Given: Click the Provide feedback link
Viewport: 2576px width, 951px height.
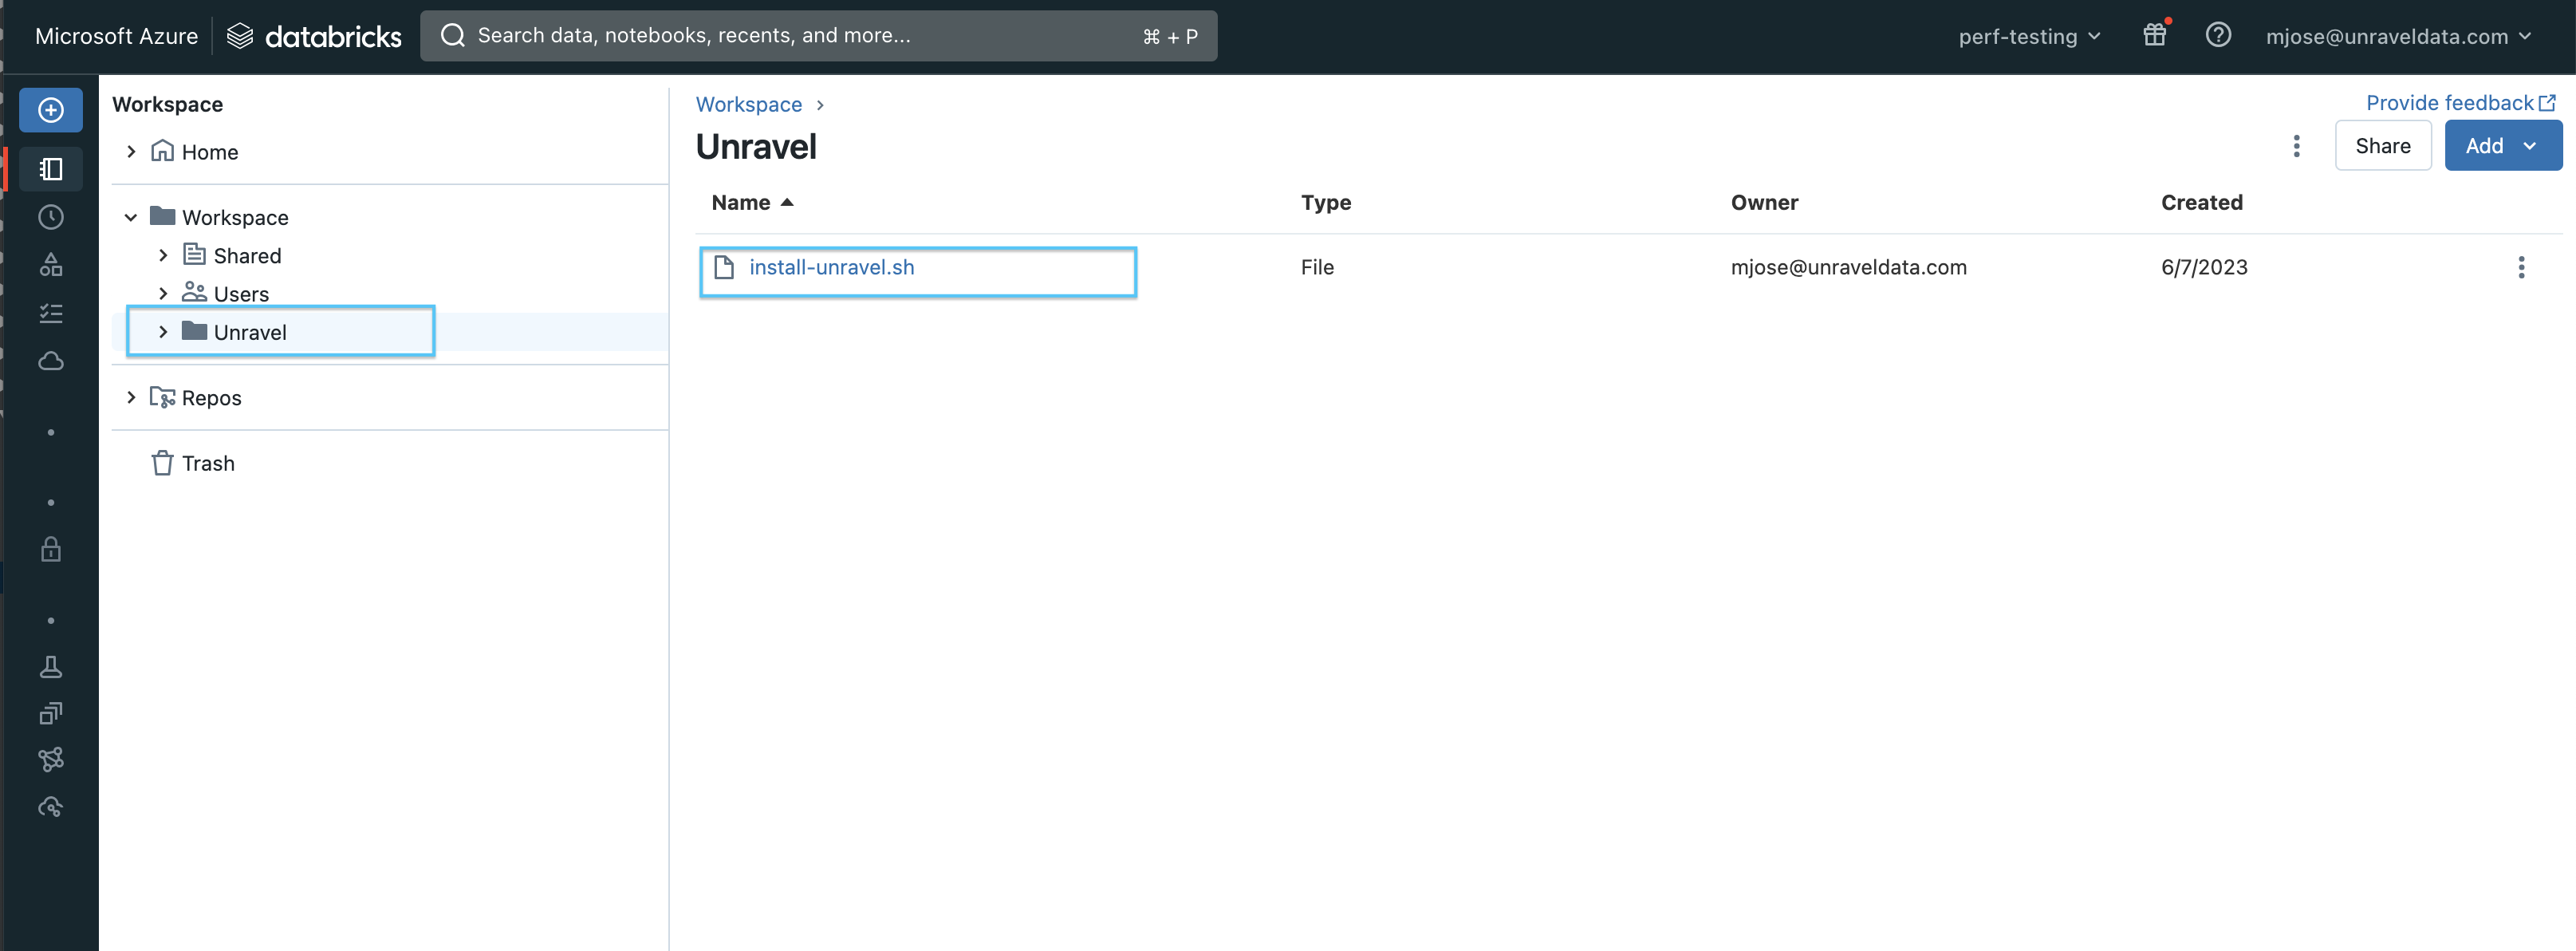Looking at the screenshot, I should click(x=2460, y=103).
